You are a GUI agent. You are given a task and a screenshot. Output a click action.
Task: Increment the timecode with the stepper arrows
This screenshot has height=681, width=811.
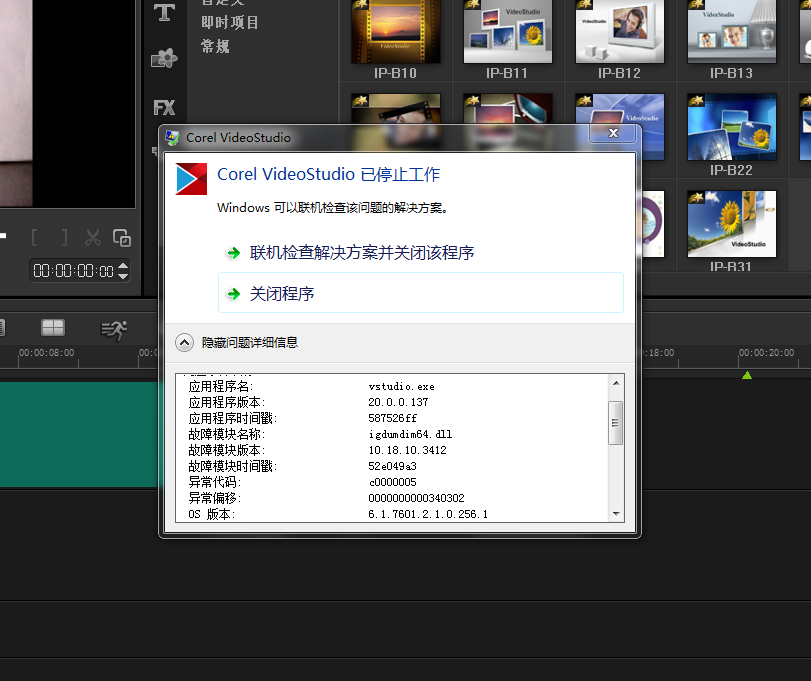point(123,266)
